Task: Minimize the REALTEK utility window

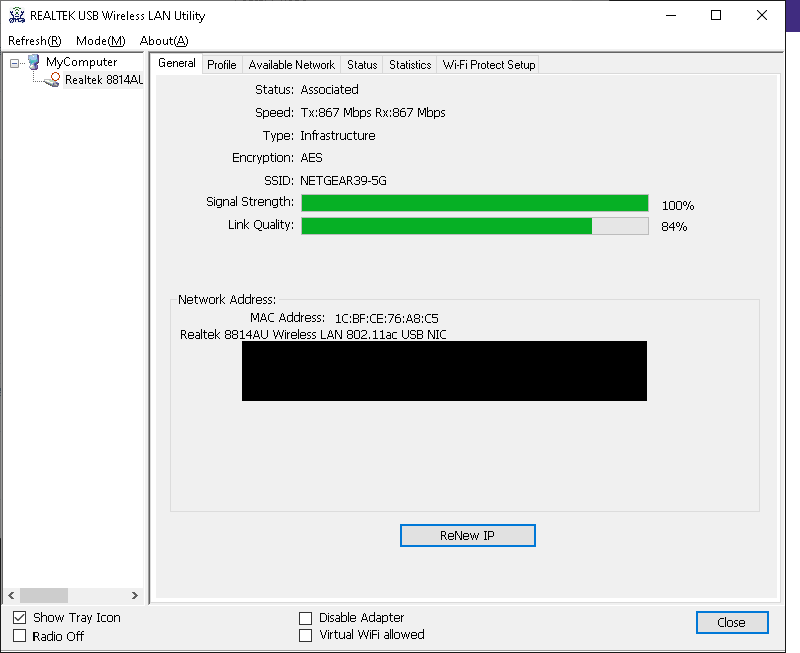Action: [671, 15]
